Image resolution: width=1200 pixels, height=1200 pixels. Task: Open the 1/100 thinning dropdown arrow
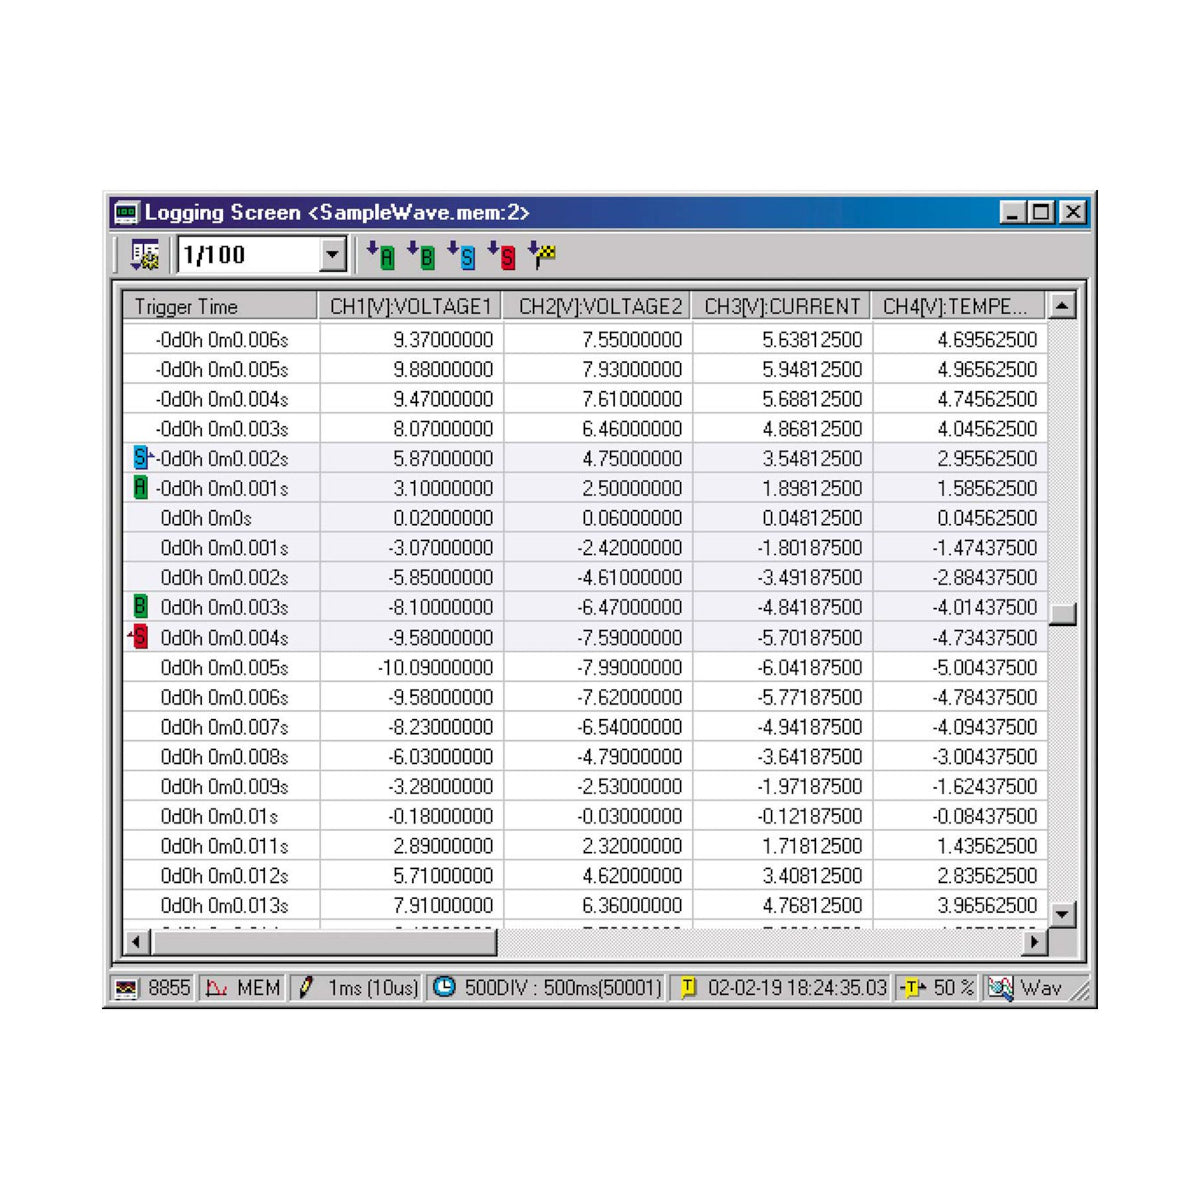click(x=334, y=256)
